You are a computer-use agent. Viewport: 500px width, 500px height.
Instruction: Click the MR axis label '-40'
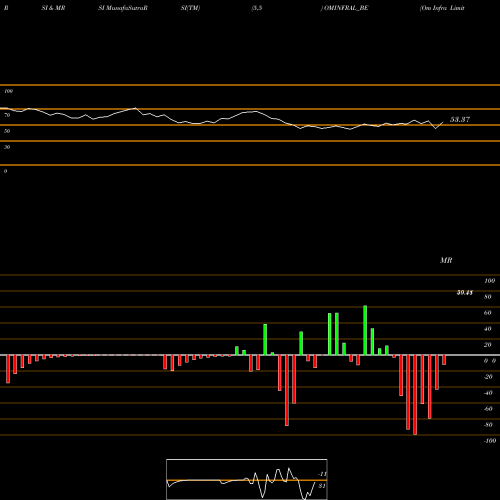488,393
